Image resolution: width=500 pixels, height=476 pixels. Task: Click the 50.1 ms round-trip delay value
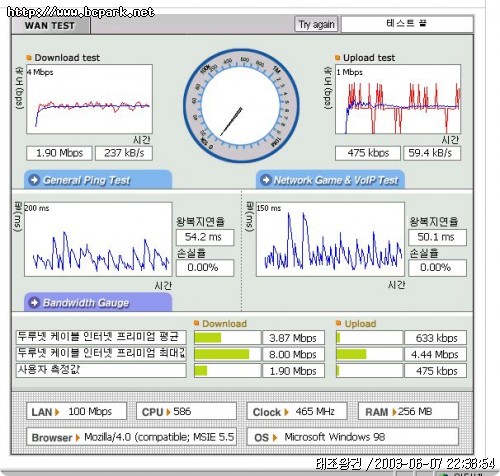[x=437, y=237]
